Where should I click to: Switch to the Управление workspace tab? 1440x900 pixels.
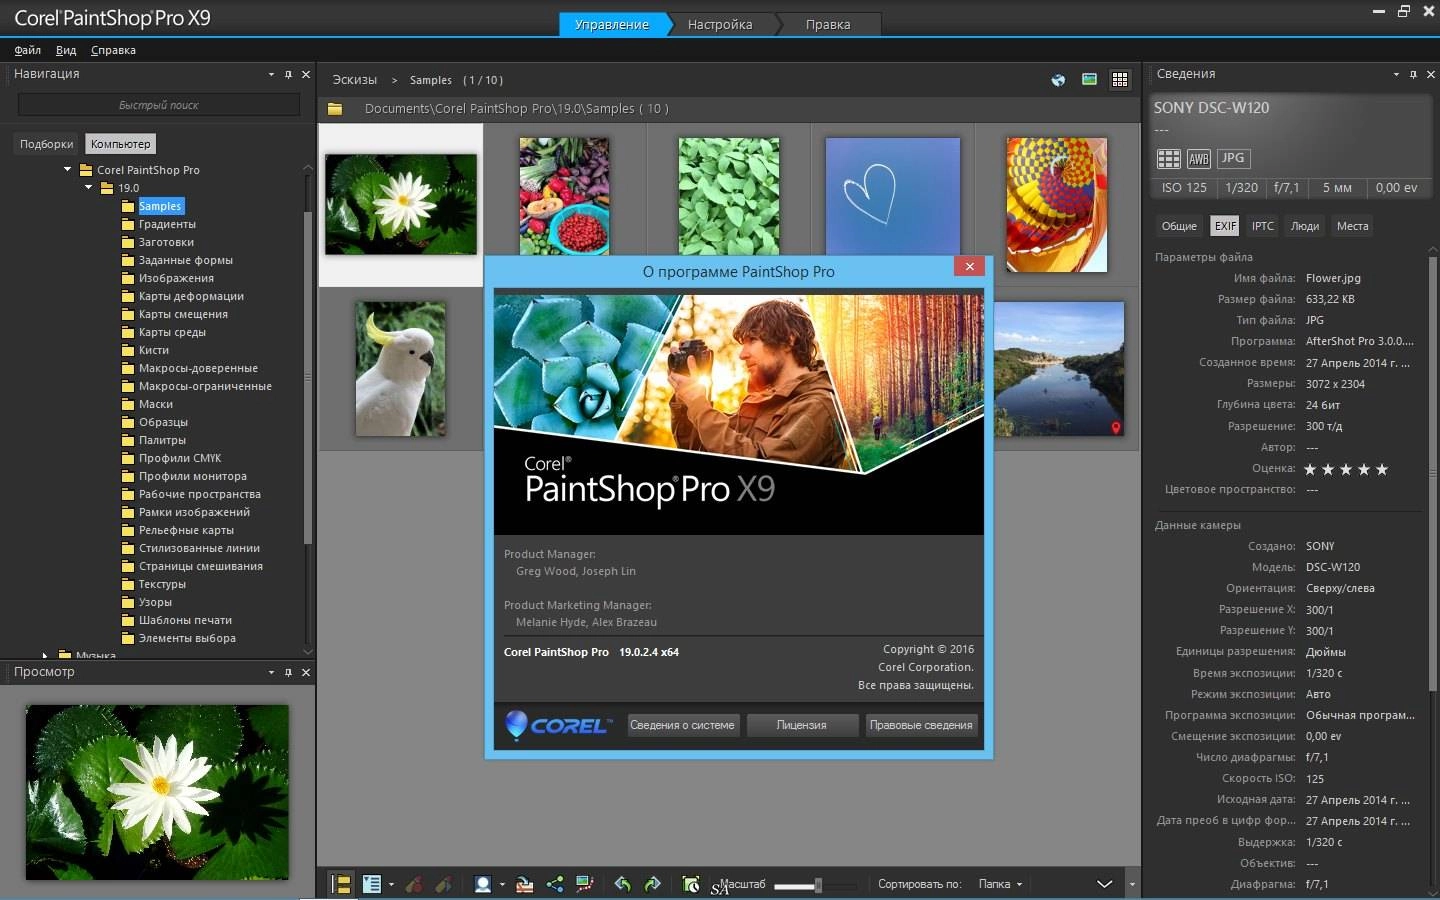tap(612, 24)
